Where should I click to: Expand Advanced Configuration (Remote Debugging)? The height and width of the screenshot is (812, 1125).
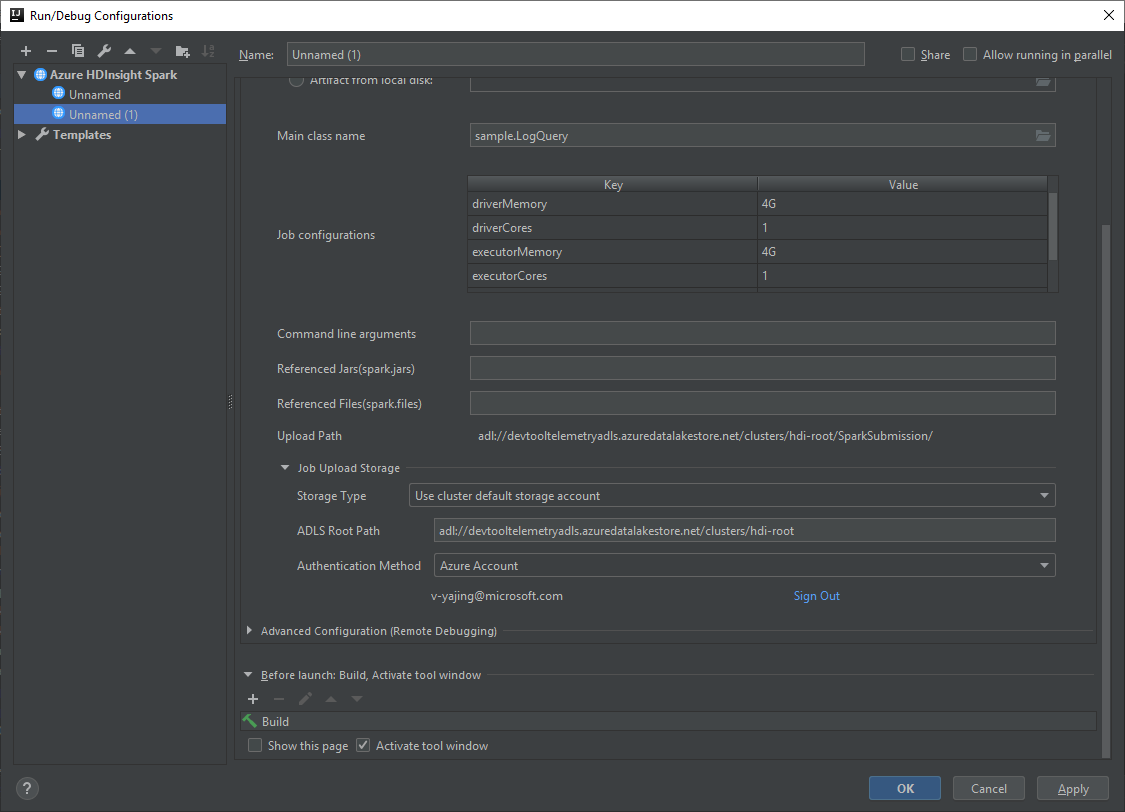point(249,631)
